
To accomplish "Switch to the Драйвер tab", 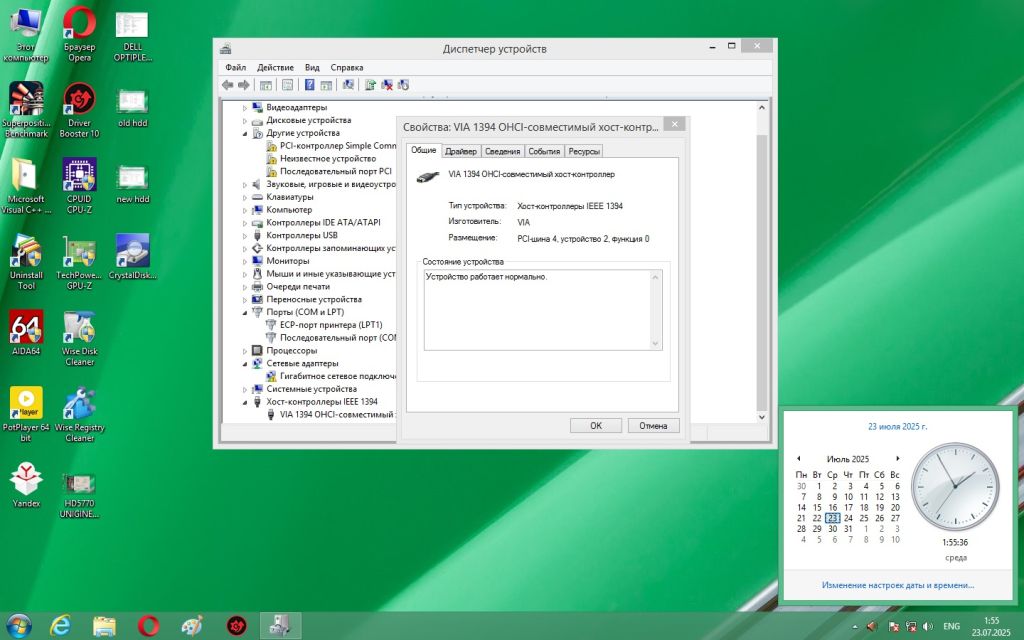I will pyautogui.click(x=460, y=152).
